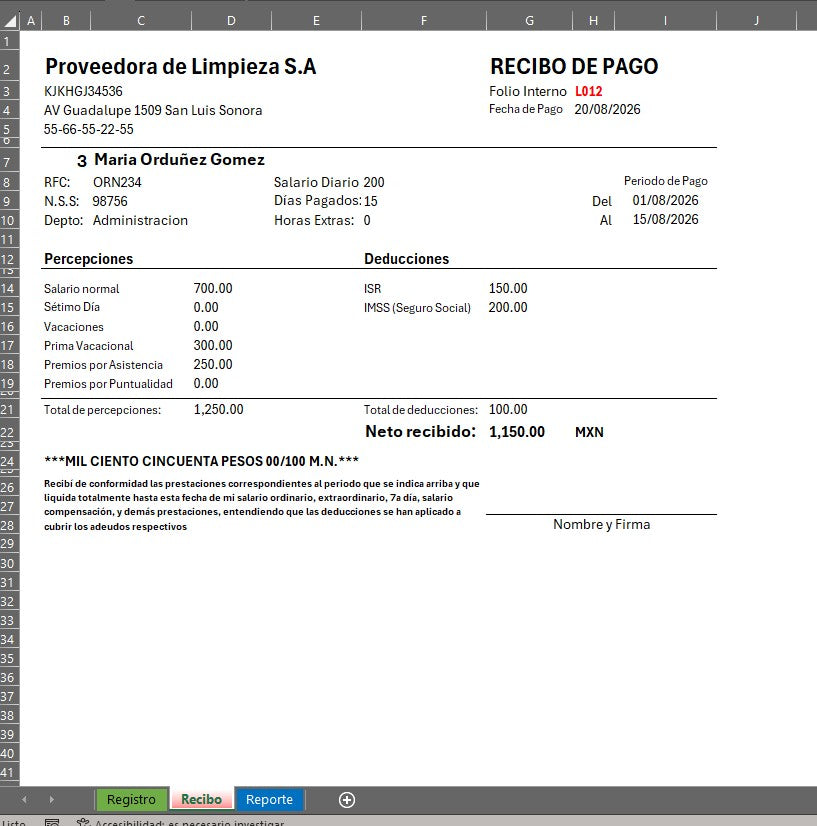Select the folio value L012
The image size is (817, 826).
[x=588, y=91]
